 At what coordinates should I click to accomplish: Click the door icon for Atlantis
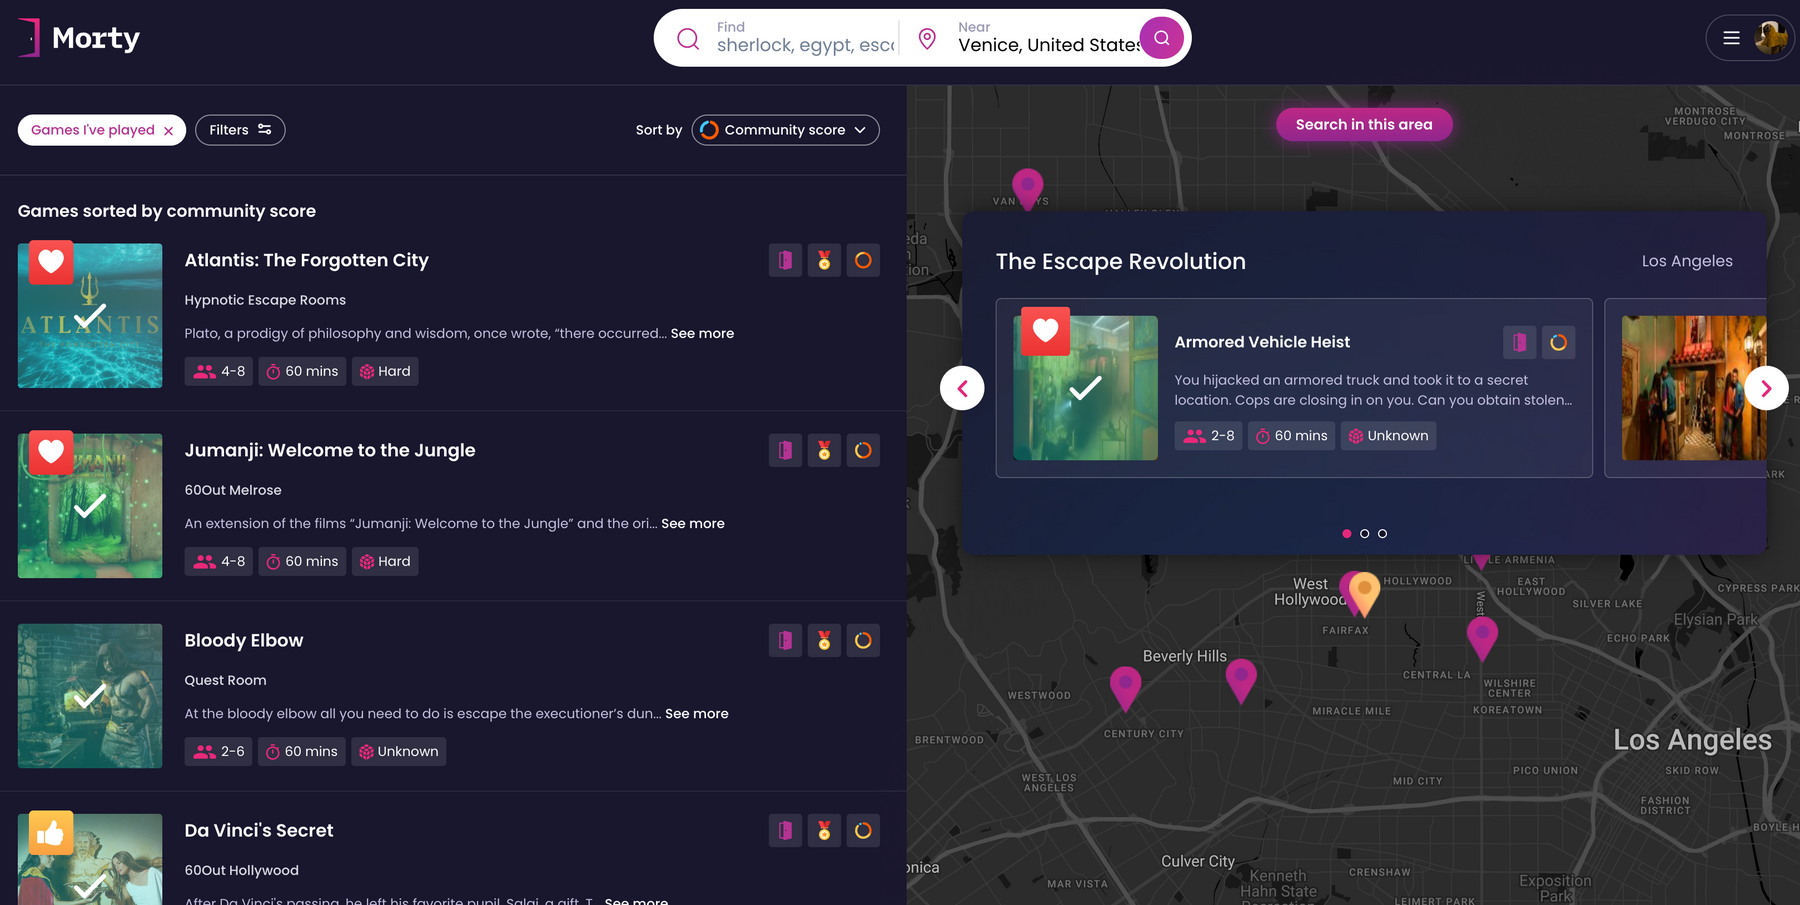coord(785,260)
